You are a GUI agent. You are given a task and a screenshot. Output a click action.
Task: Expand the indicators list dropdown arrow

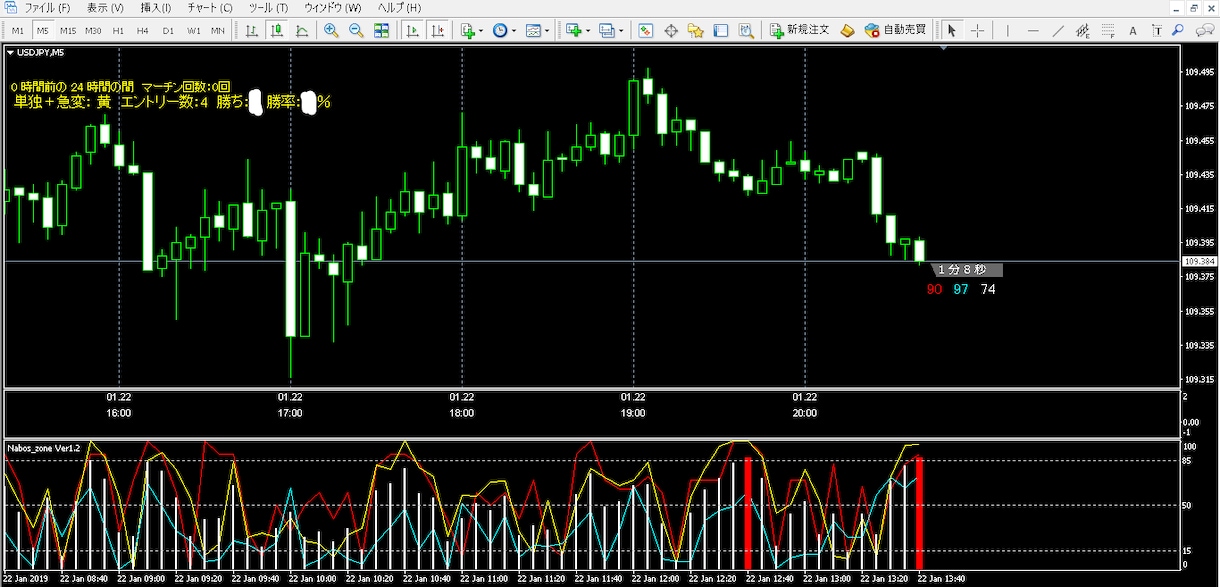(x=482, y=31)
